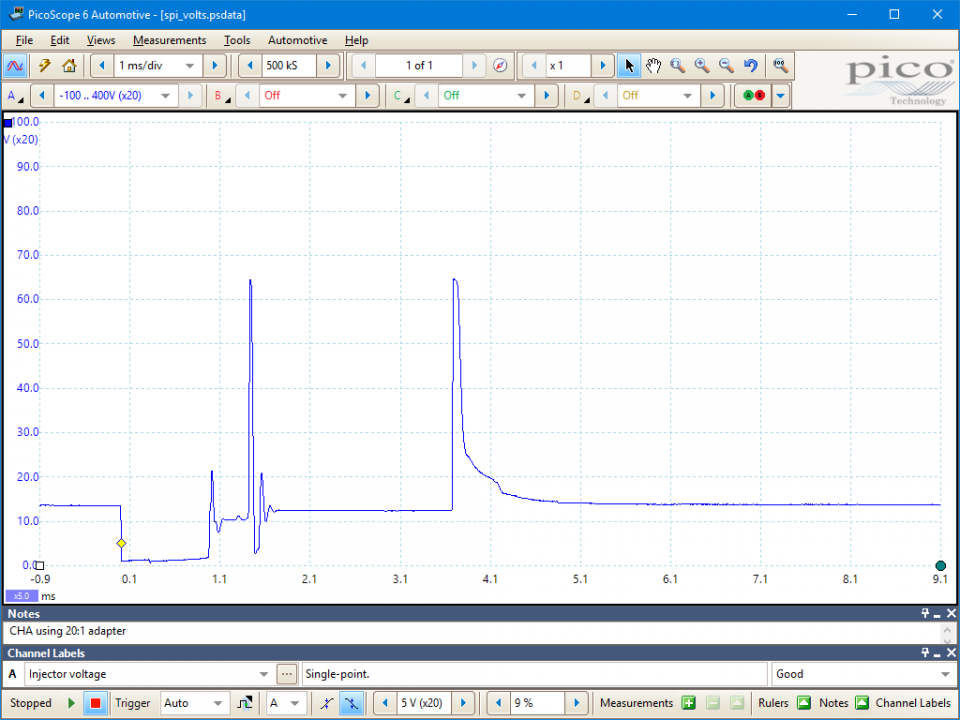This screenshot has height=720, width=960.
Task: Undo the last zoom
Action: [751, 66]
